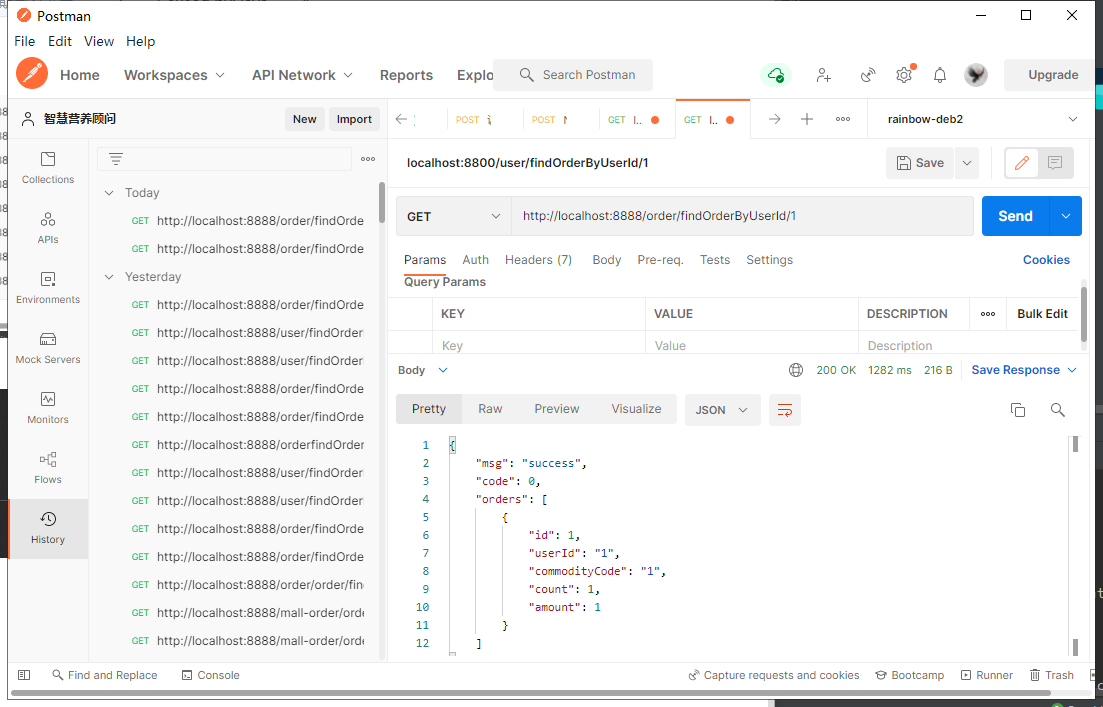Image resolution: width=1103 pixels, height=707 pixels.
Task: Open Monitors in the sidebar
Action: 48,408
